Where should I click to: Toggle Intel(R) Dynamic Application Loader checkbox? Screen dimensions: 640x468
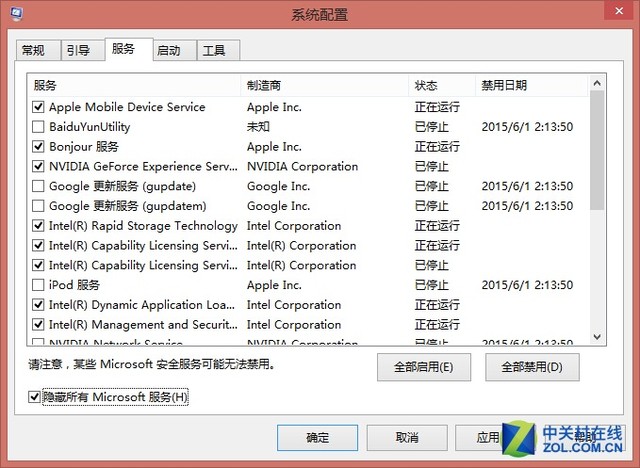click(x=38, y=305)
